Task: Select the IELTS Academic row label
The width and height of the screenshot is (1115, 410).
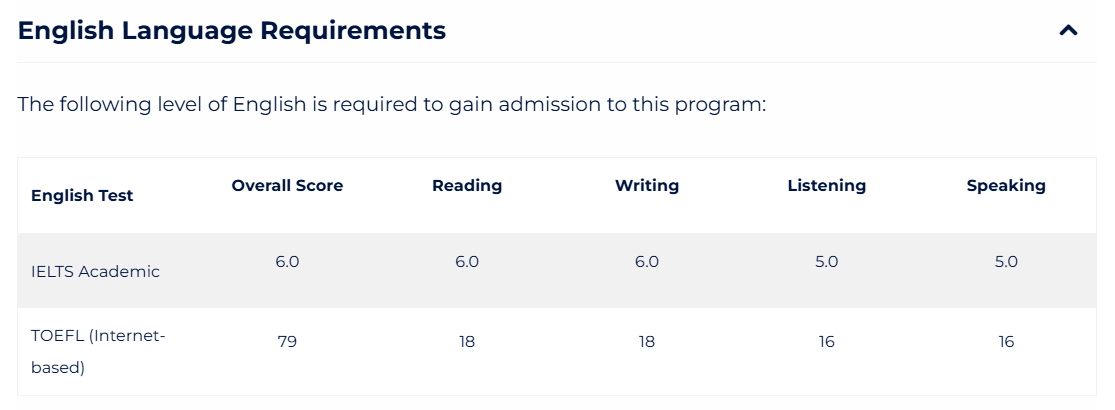Action: 95,271
